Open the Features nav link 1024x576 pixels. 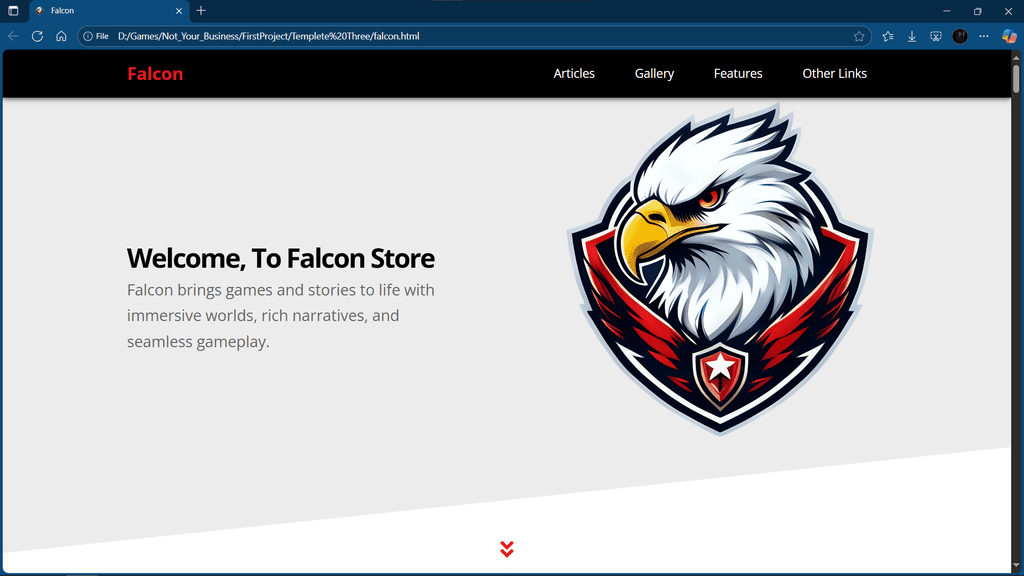click(x=738, y=74)
